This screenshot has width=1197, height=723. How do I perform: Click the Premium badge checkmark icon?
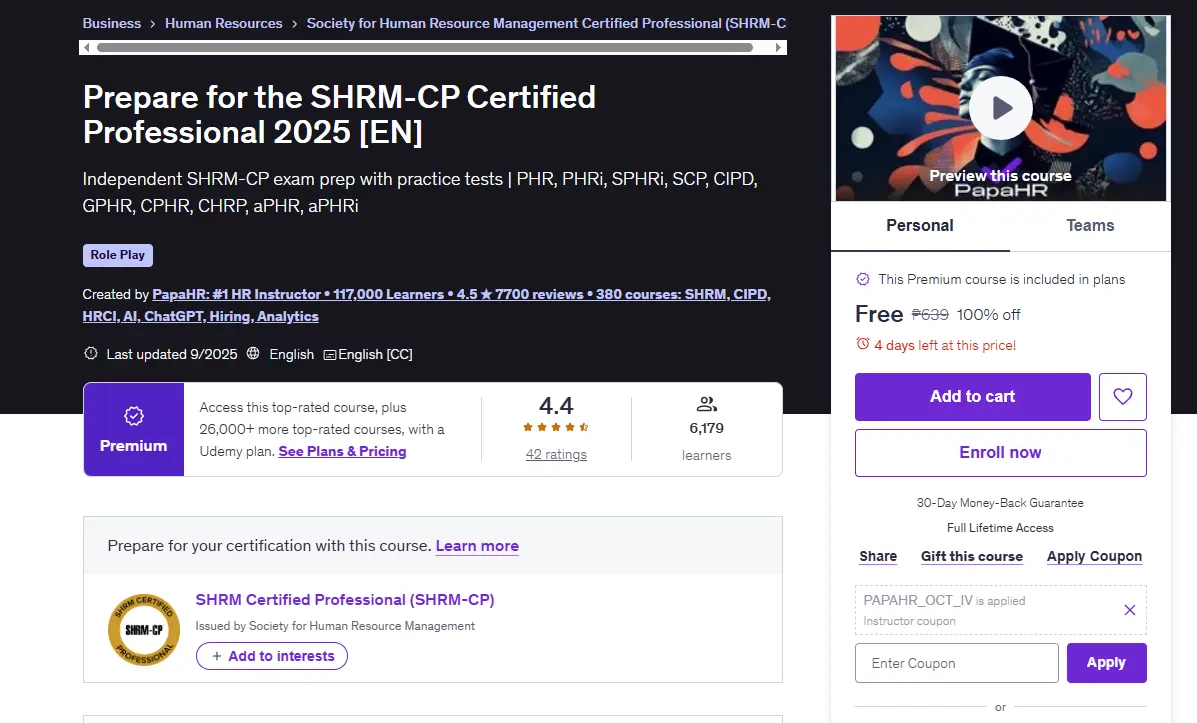(x=134, y=416)
